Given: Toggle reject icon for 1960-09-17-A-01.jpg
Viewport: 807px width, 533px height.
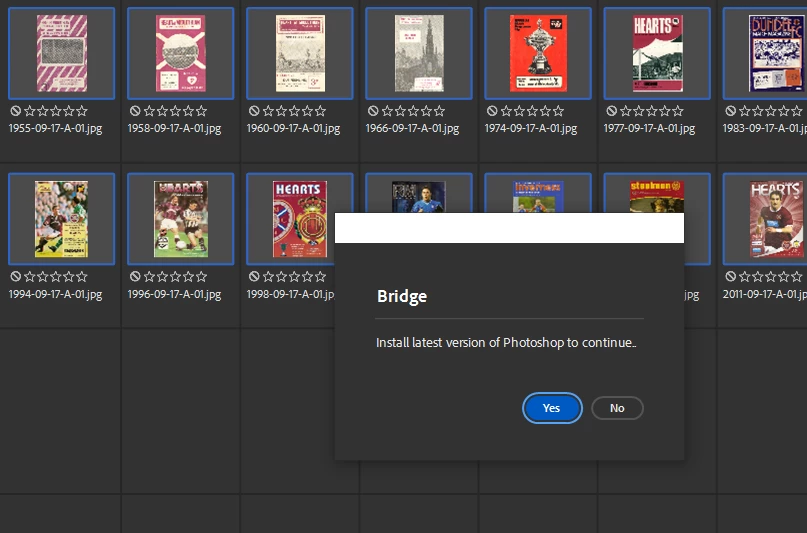Looking at the screenshot, I should (254, 111).
